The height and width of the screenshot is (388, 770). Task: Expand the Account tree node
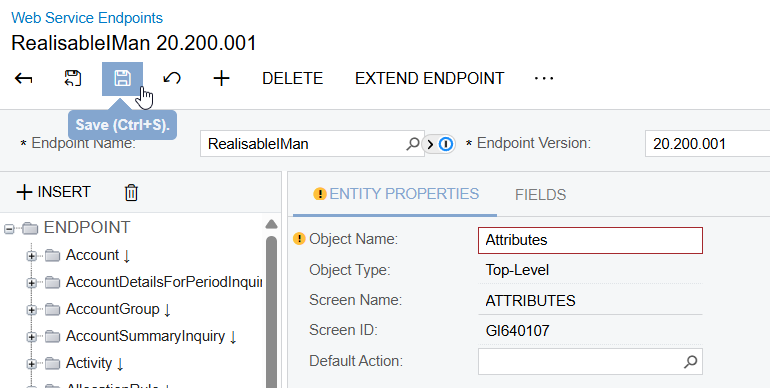pos(31,256)
